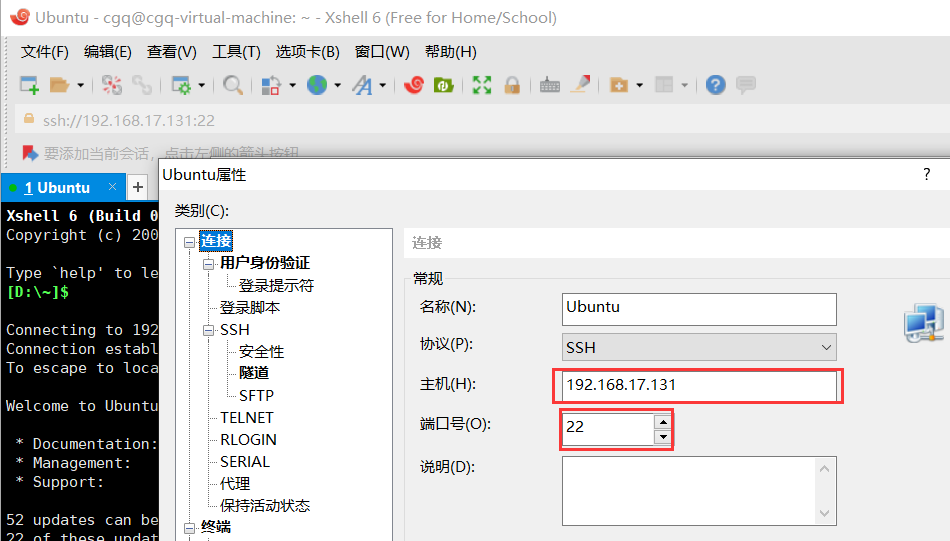Select RLOGIN tree item
Image resolution: width=950 pixels, height=541 pixels.
pyautogui.click(x=248, y=439)
